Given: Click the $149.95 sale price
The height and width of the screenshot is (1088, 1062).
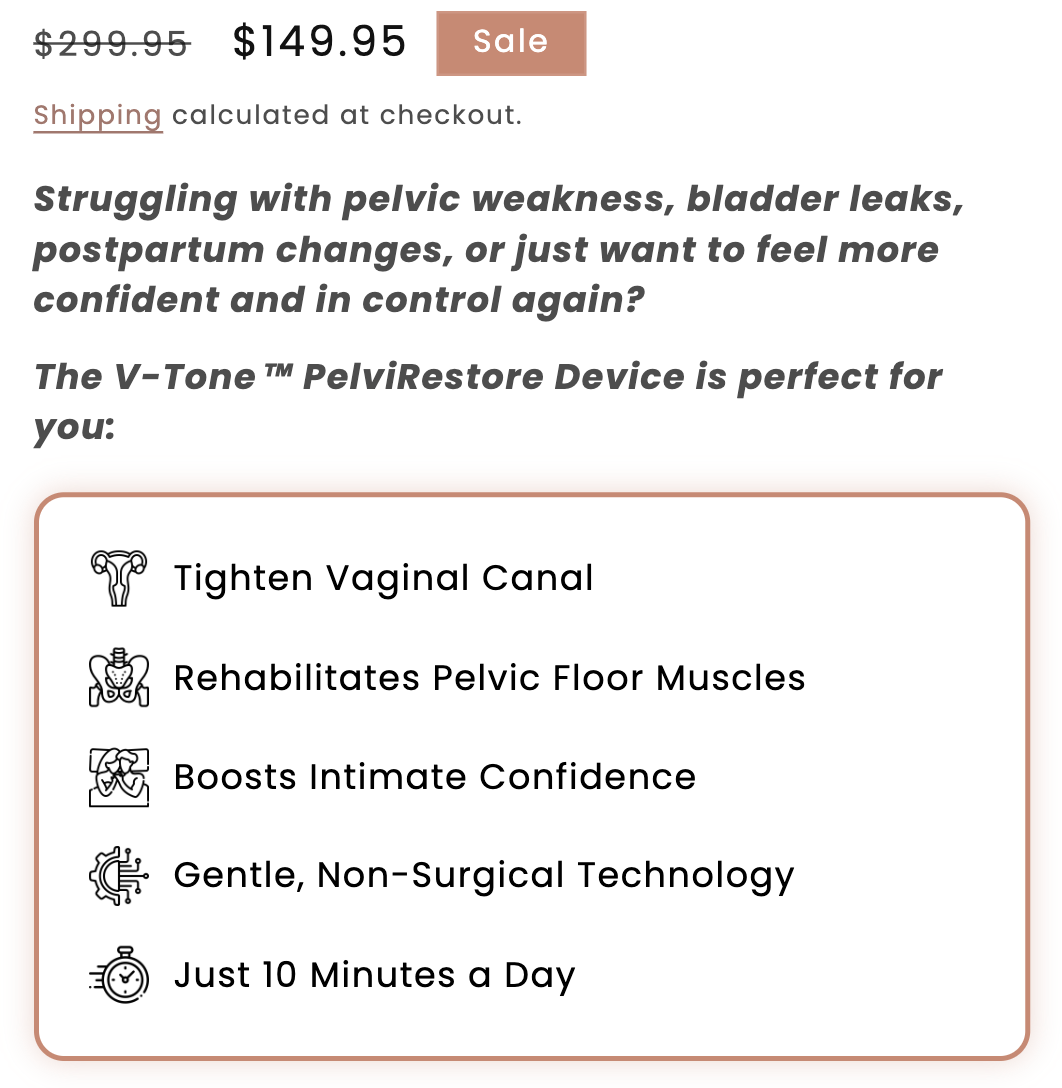Looking at the screenshot, I should coord(320,42).
